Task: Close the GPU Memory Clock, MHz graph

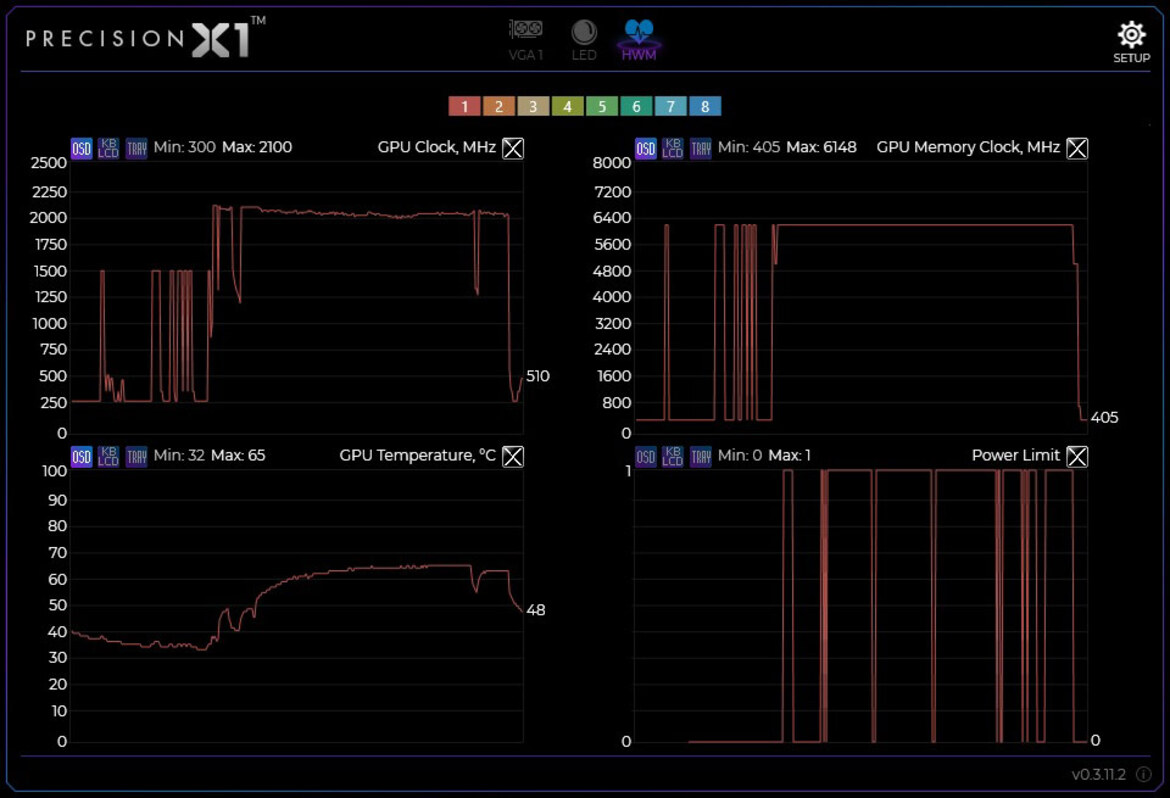Action: tap(1077, 149)
